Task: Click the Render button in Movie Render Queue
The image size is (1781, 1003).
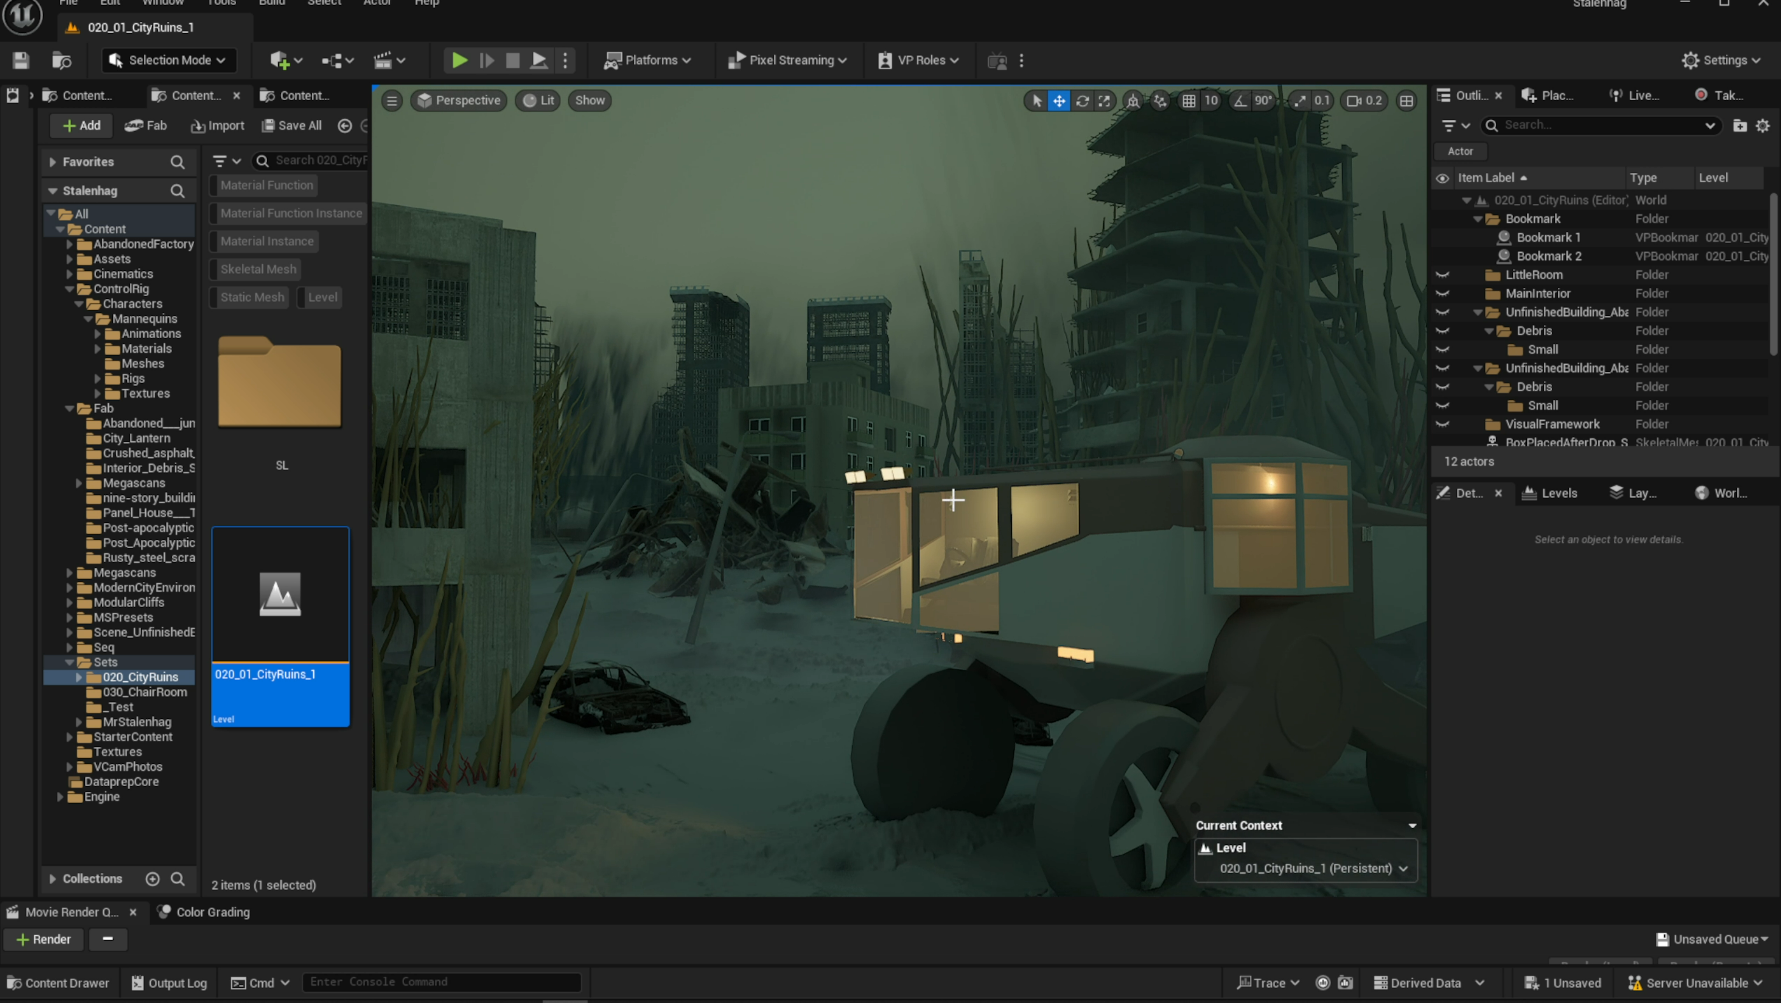Action: point(42,939)
